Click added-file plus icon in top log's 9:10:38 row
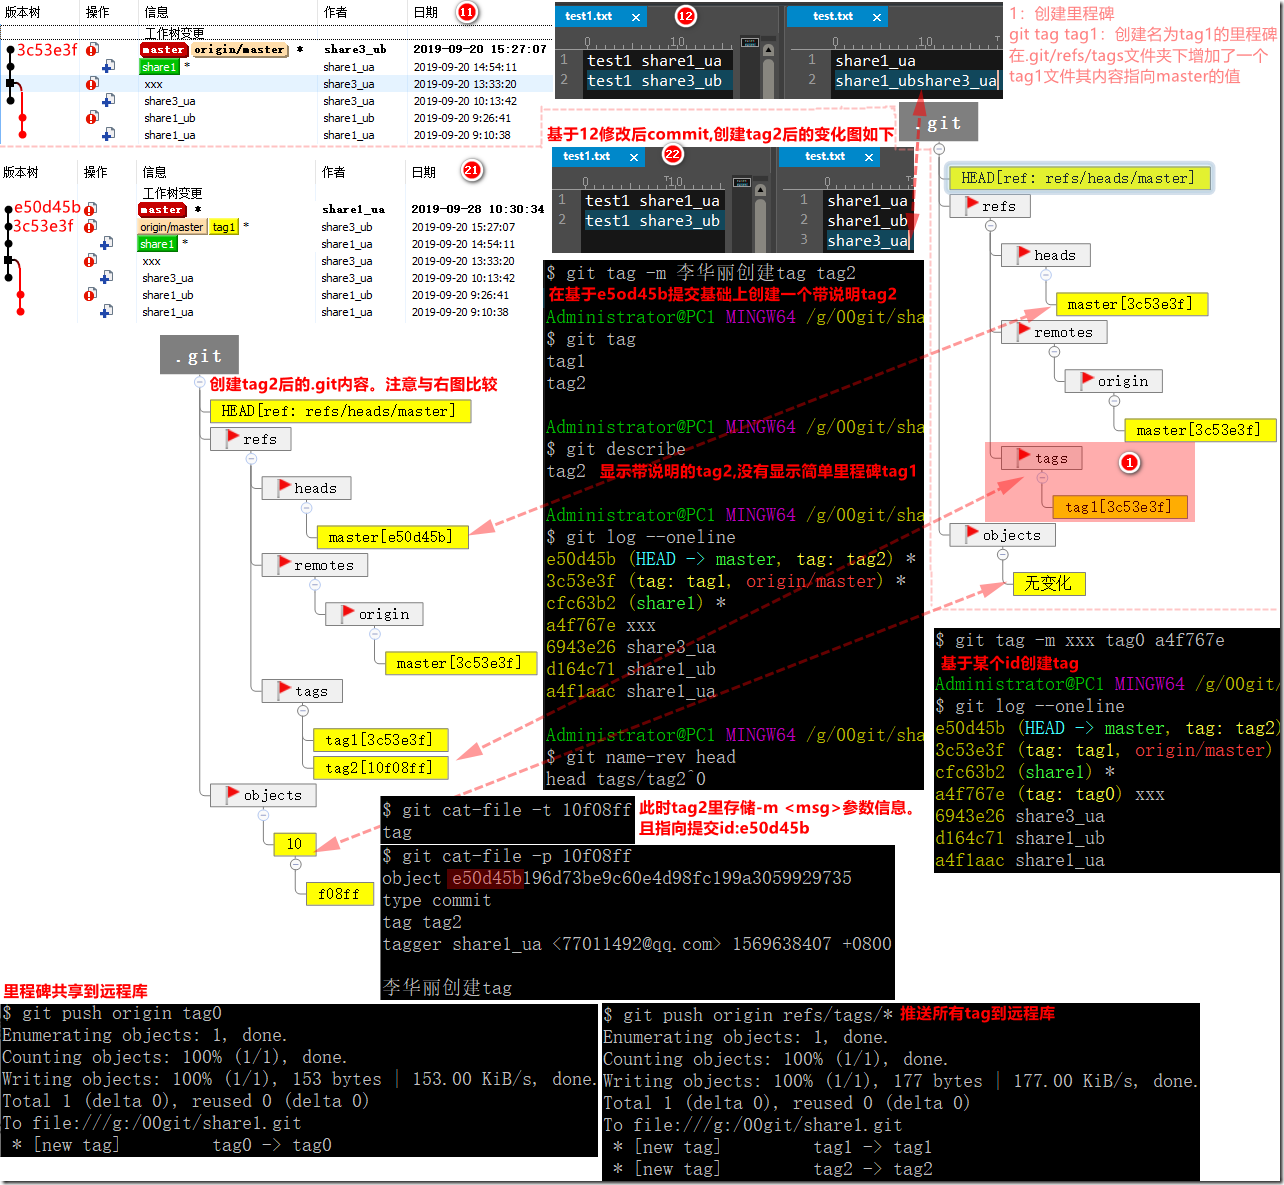This screenshot has width=1284, height=1185. pos(108,135)
